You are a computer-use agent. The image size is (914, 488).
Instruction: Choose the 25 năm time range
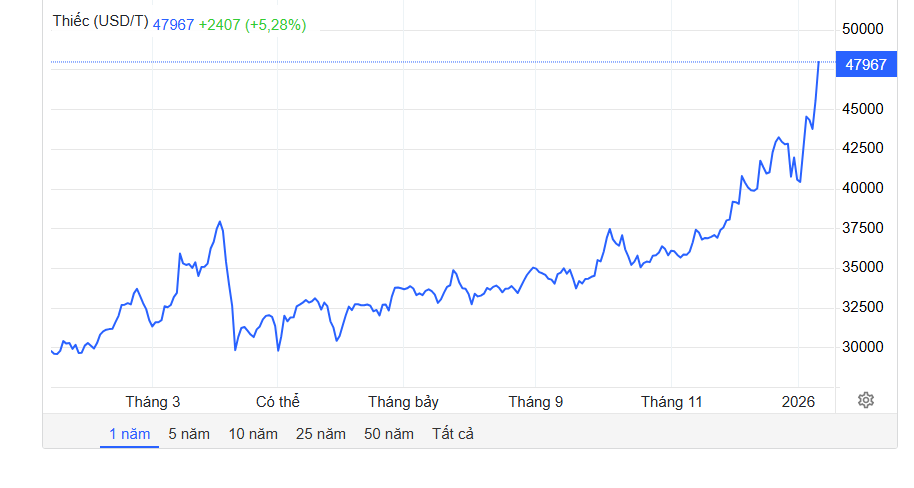(x=321, y=434)
